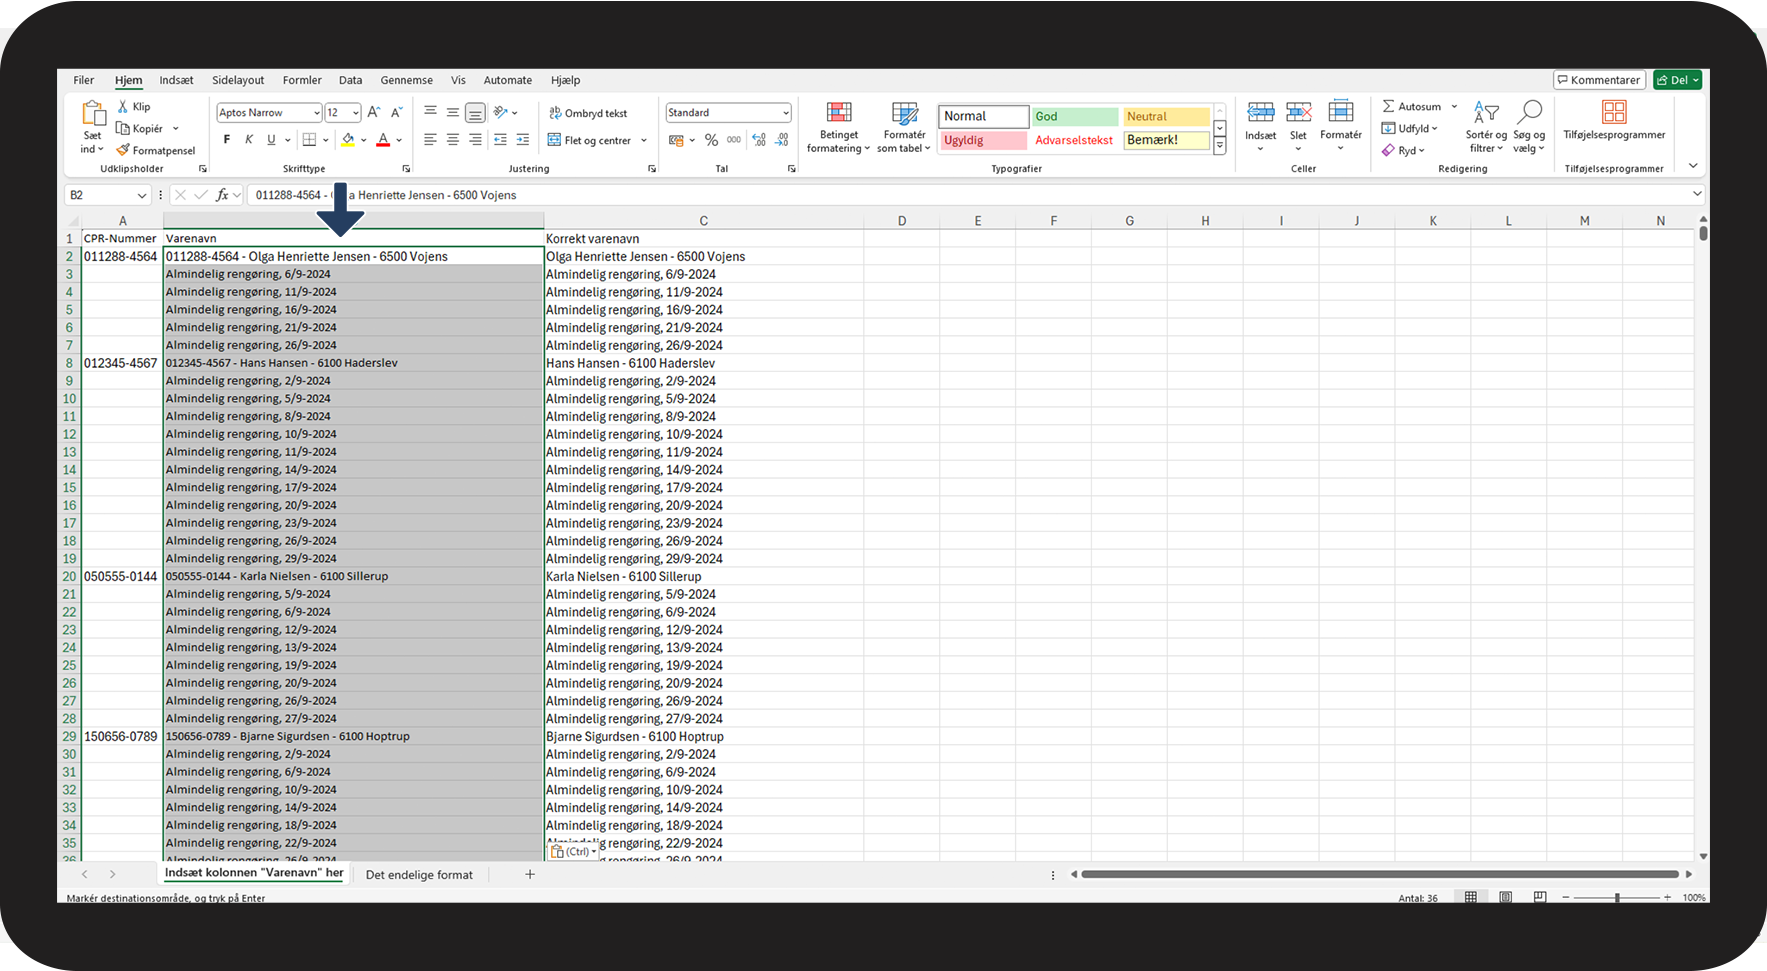1767x971 pixels.
Task: Click the Autosum sigma icon
Action: [x=1388, y=107]
